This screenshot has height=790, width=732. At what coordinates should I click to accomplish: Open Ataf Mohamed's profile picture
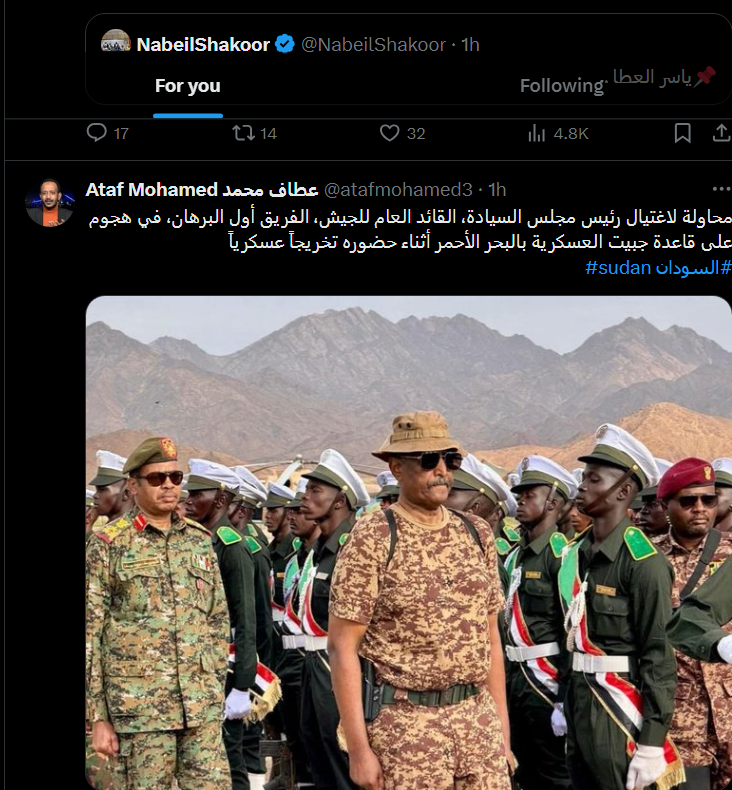click(x=50, y=203)
